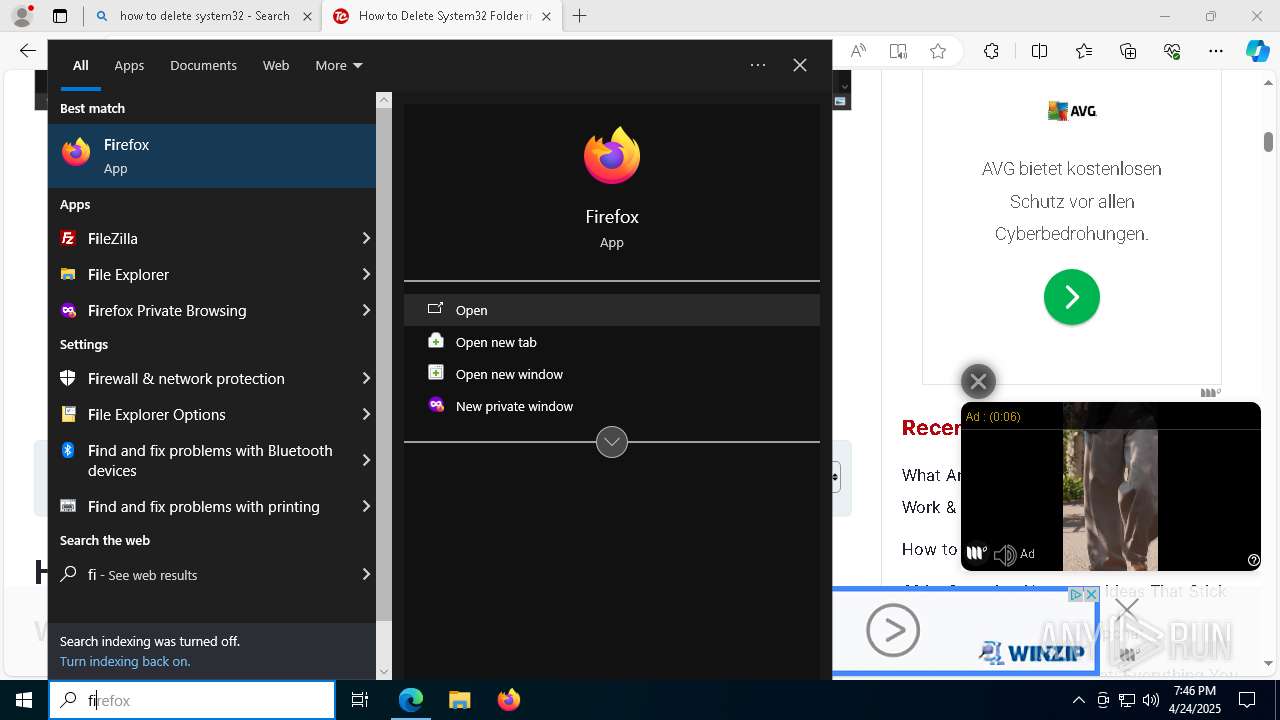Open Task View on taskbar
This screenshot has height=720, width=1280.
click(360, 700)
